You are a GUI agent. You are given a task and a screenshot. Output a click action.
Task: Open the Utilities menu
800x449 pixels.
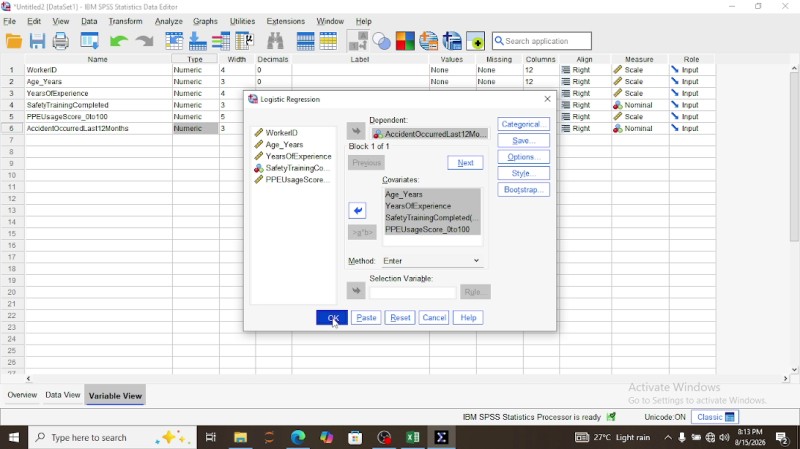click(242, 21)
